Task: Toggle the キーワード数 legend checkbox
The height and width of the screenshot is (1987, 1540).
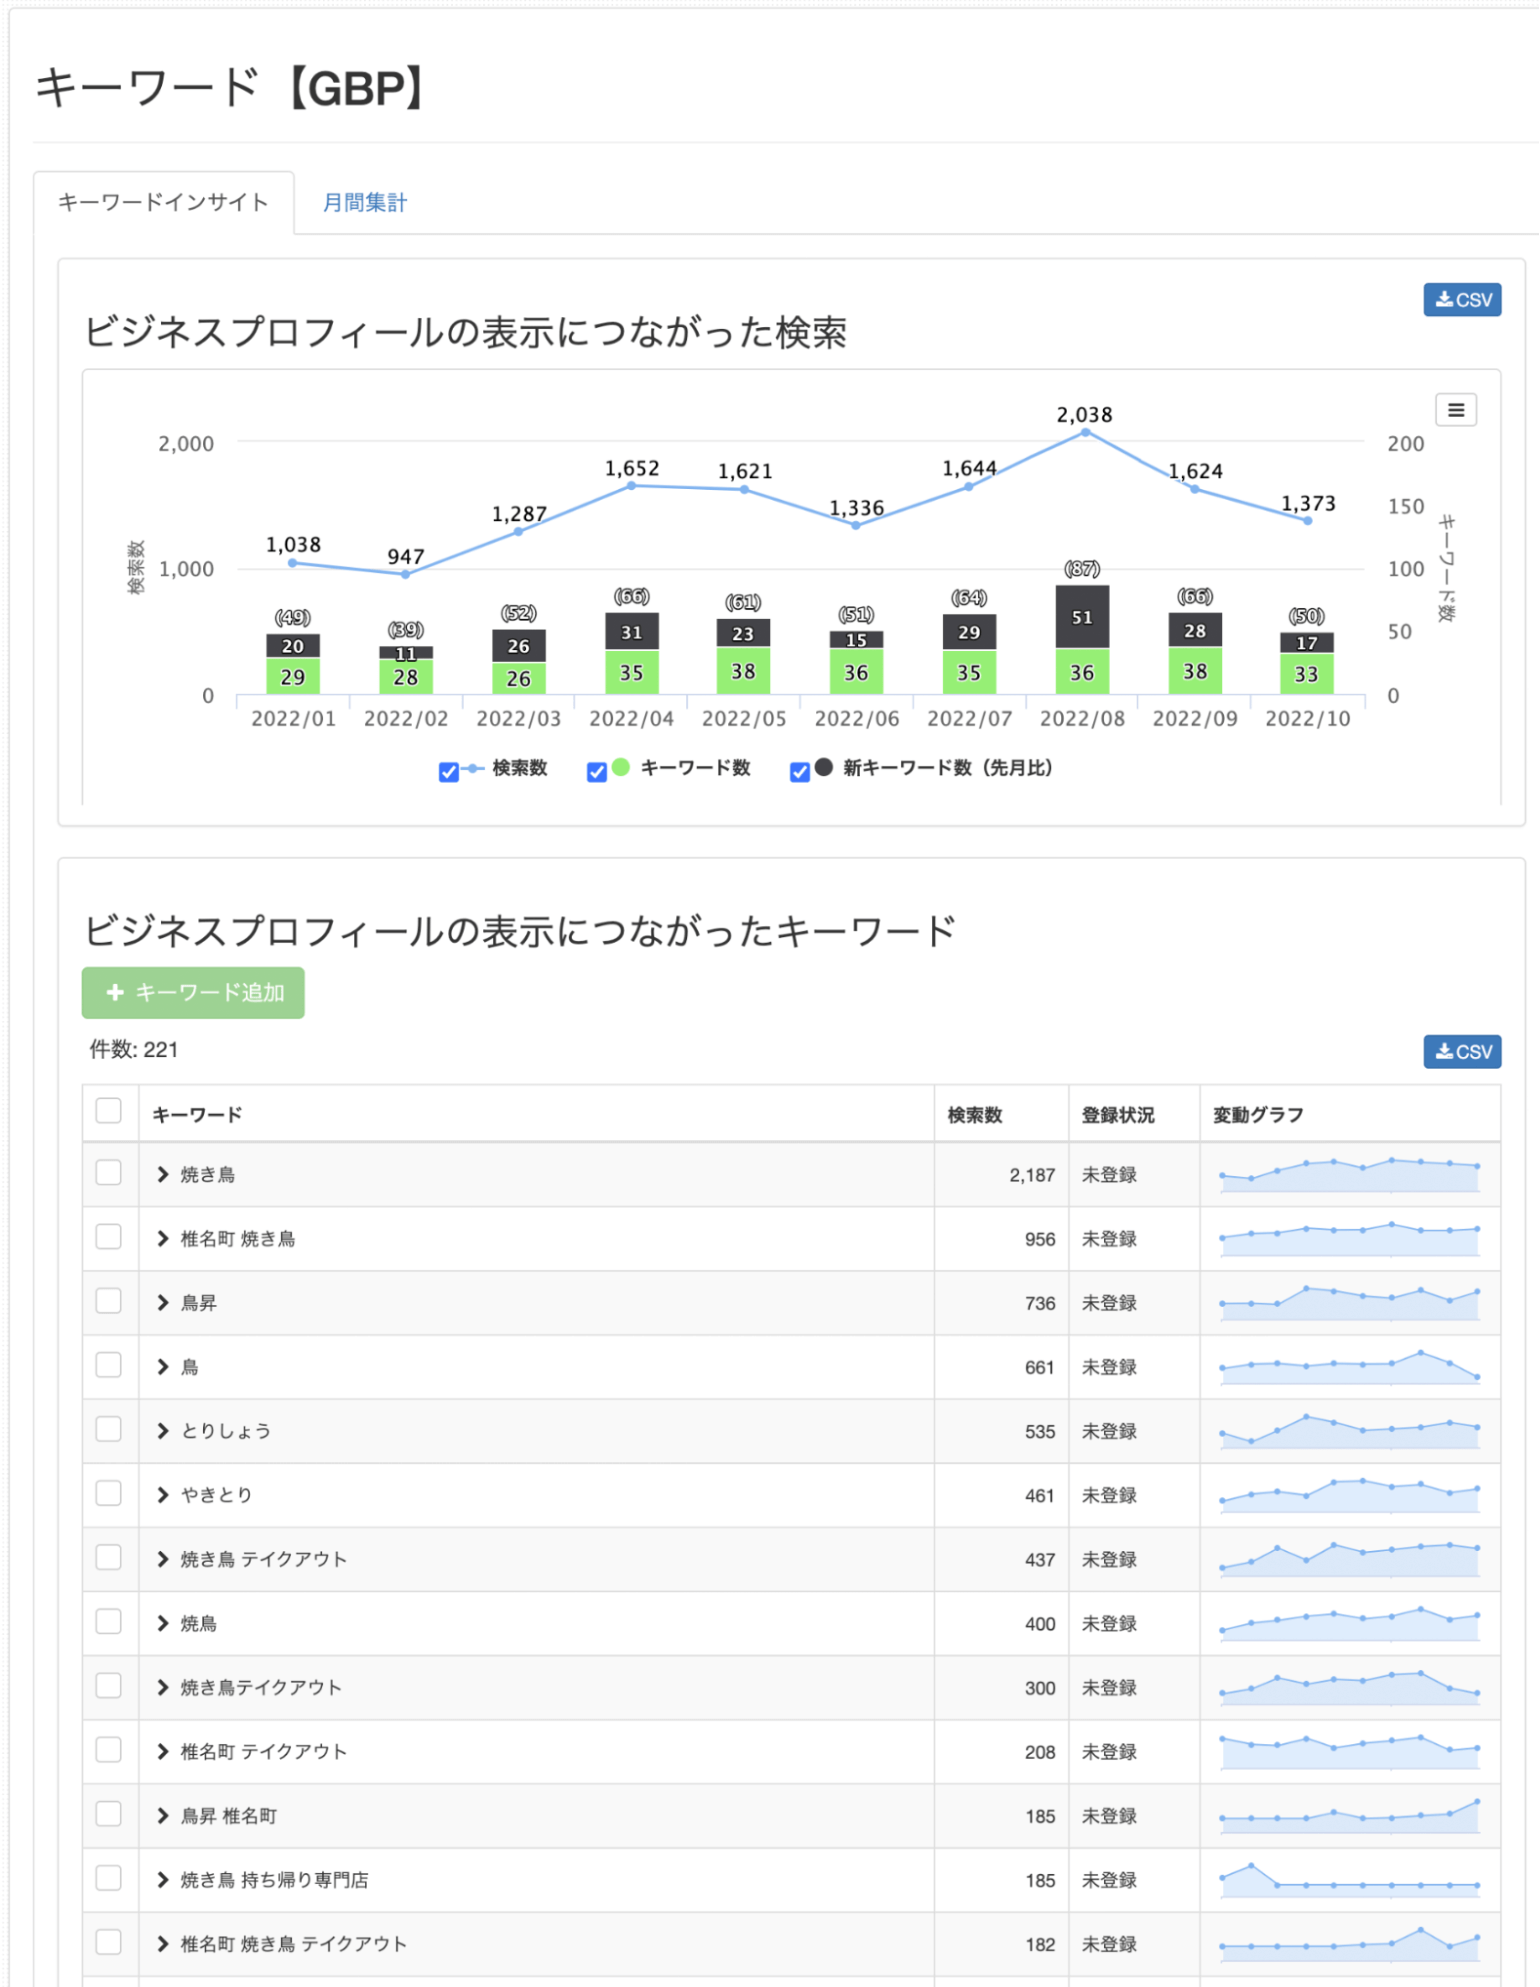Action: (597, 772)
